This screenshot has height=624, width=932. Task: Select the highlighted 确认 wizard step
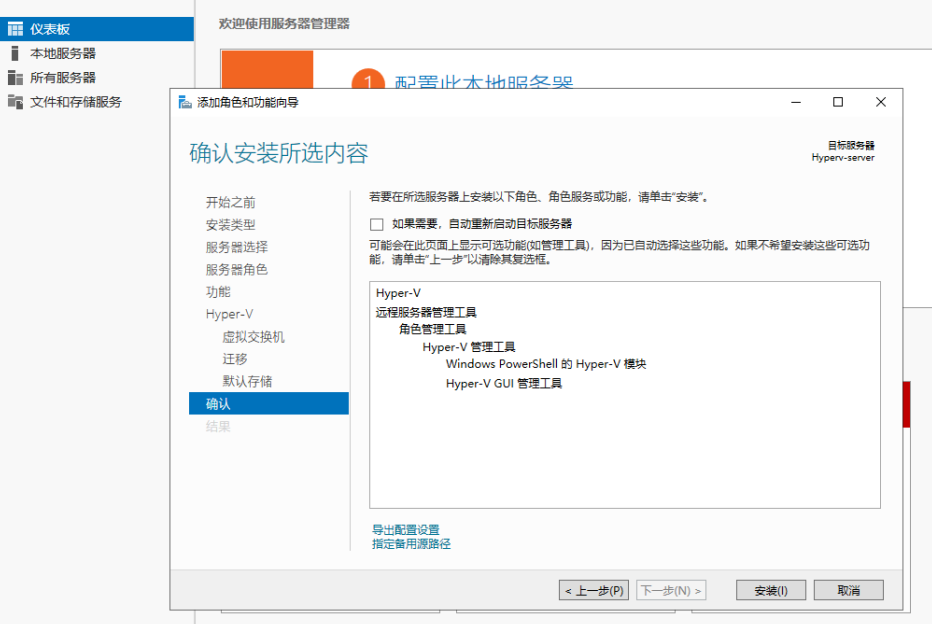point(269,404)
